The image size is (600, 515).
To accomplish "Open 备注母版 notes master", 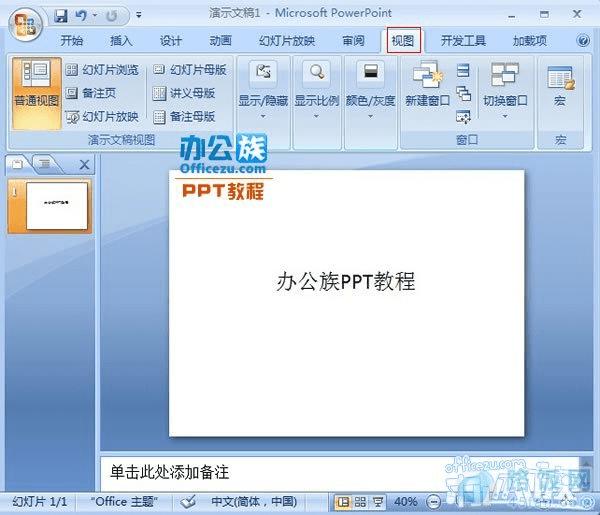I will (184, 117).
